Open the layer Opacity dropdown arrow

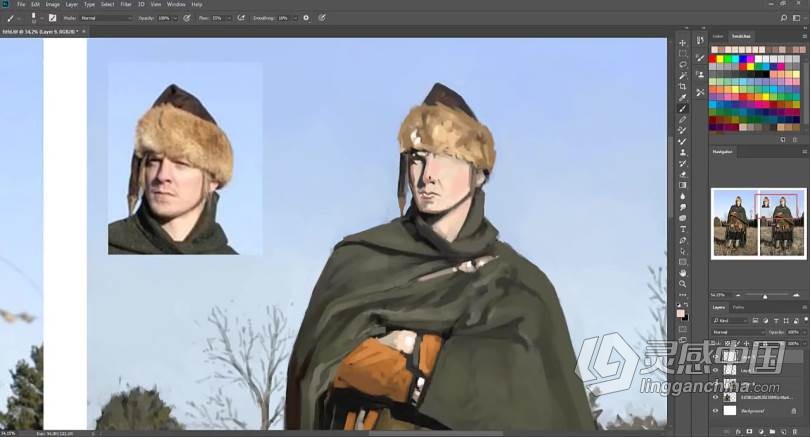click(803, 332)
